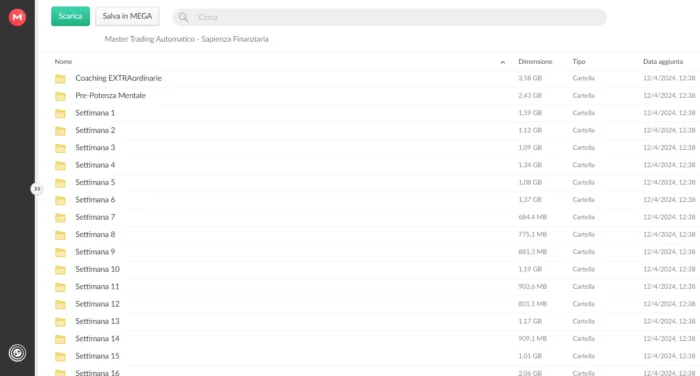
Task: Click the 881,3 MB size value
Action: 533,252
